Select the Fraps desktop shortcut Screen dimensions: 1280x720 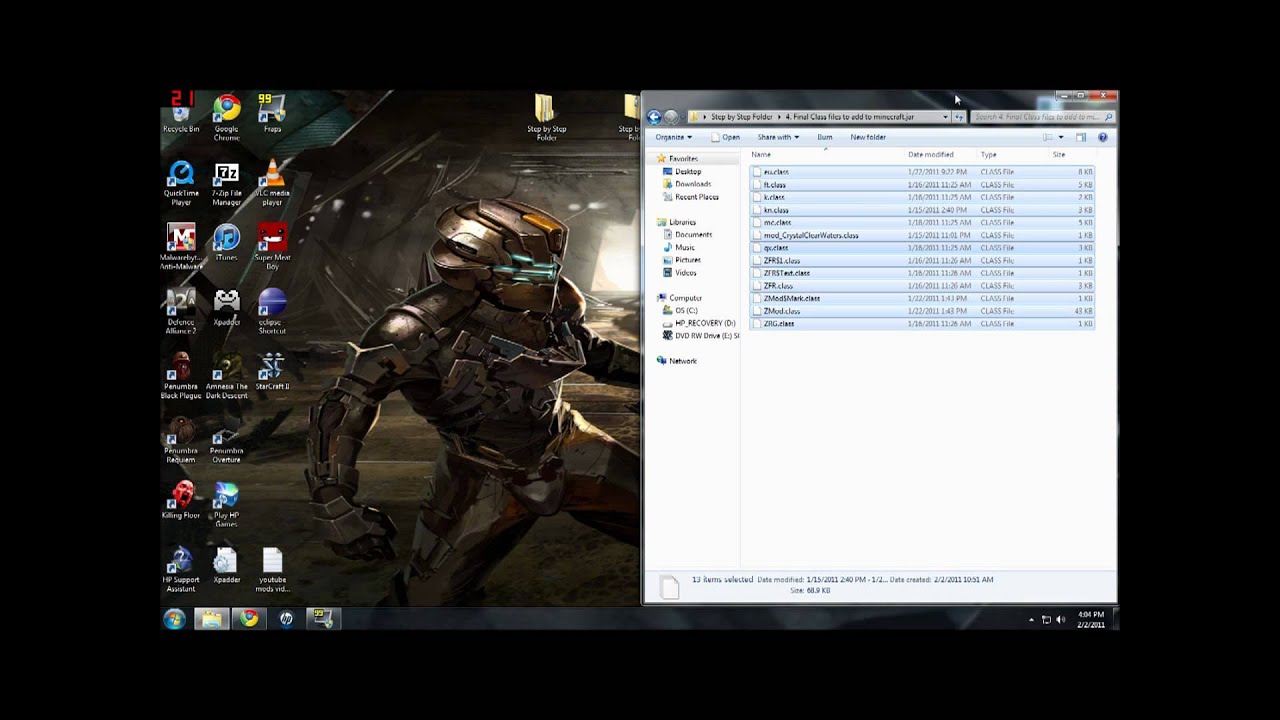click(x=272, y=112)
